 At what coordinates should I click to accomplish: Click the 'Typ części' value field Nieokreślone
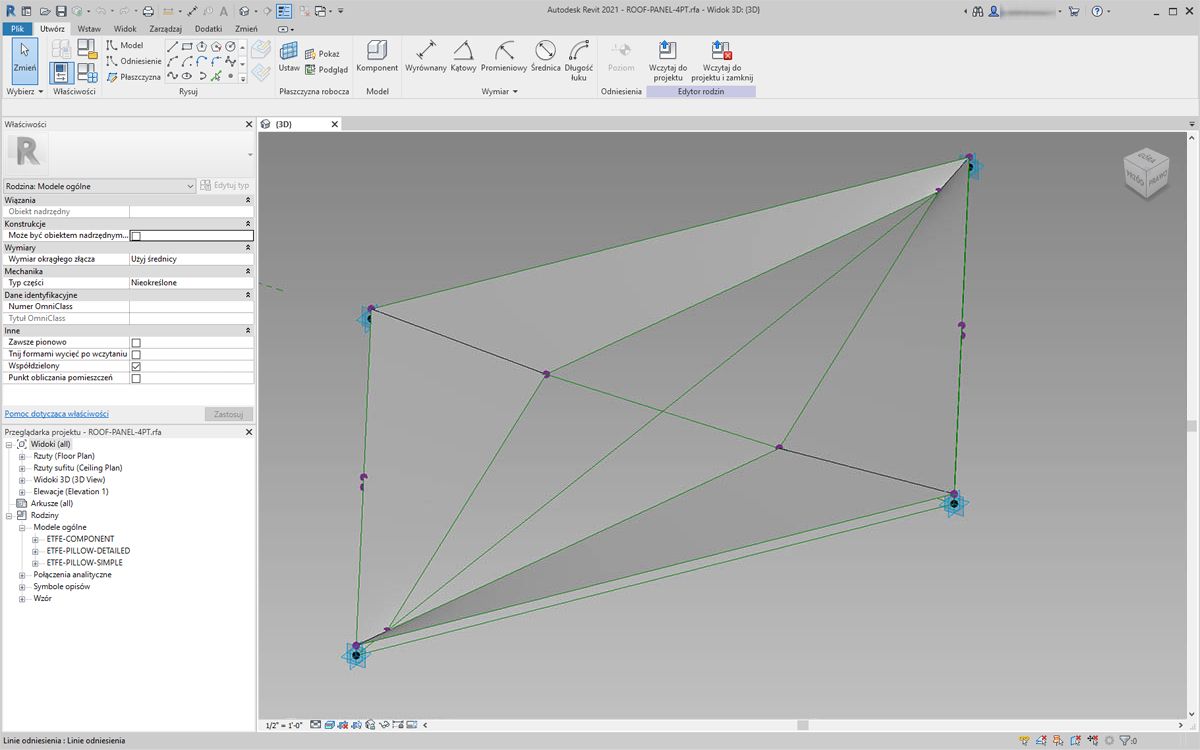click(191, 283)
